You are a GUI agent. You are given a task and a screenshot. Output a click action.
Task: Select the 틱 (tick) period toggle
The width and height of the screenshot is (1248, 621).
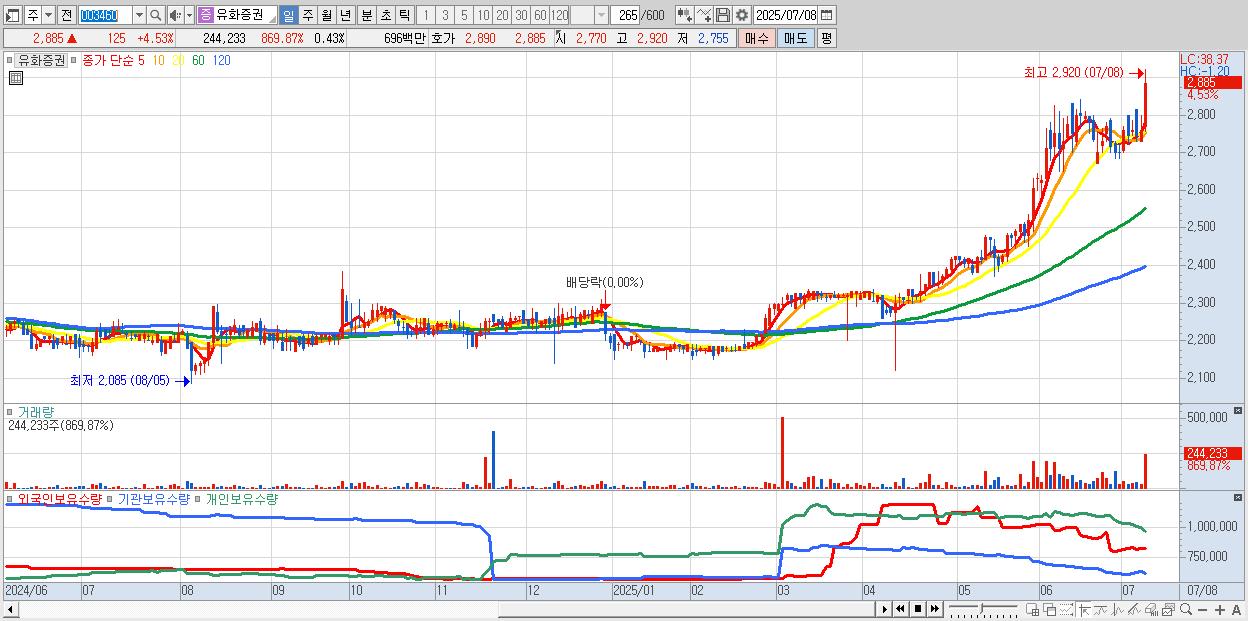[x=404, y=15]
